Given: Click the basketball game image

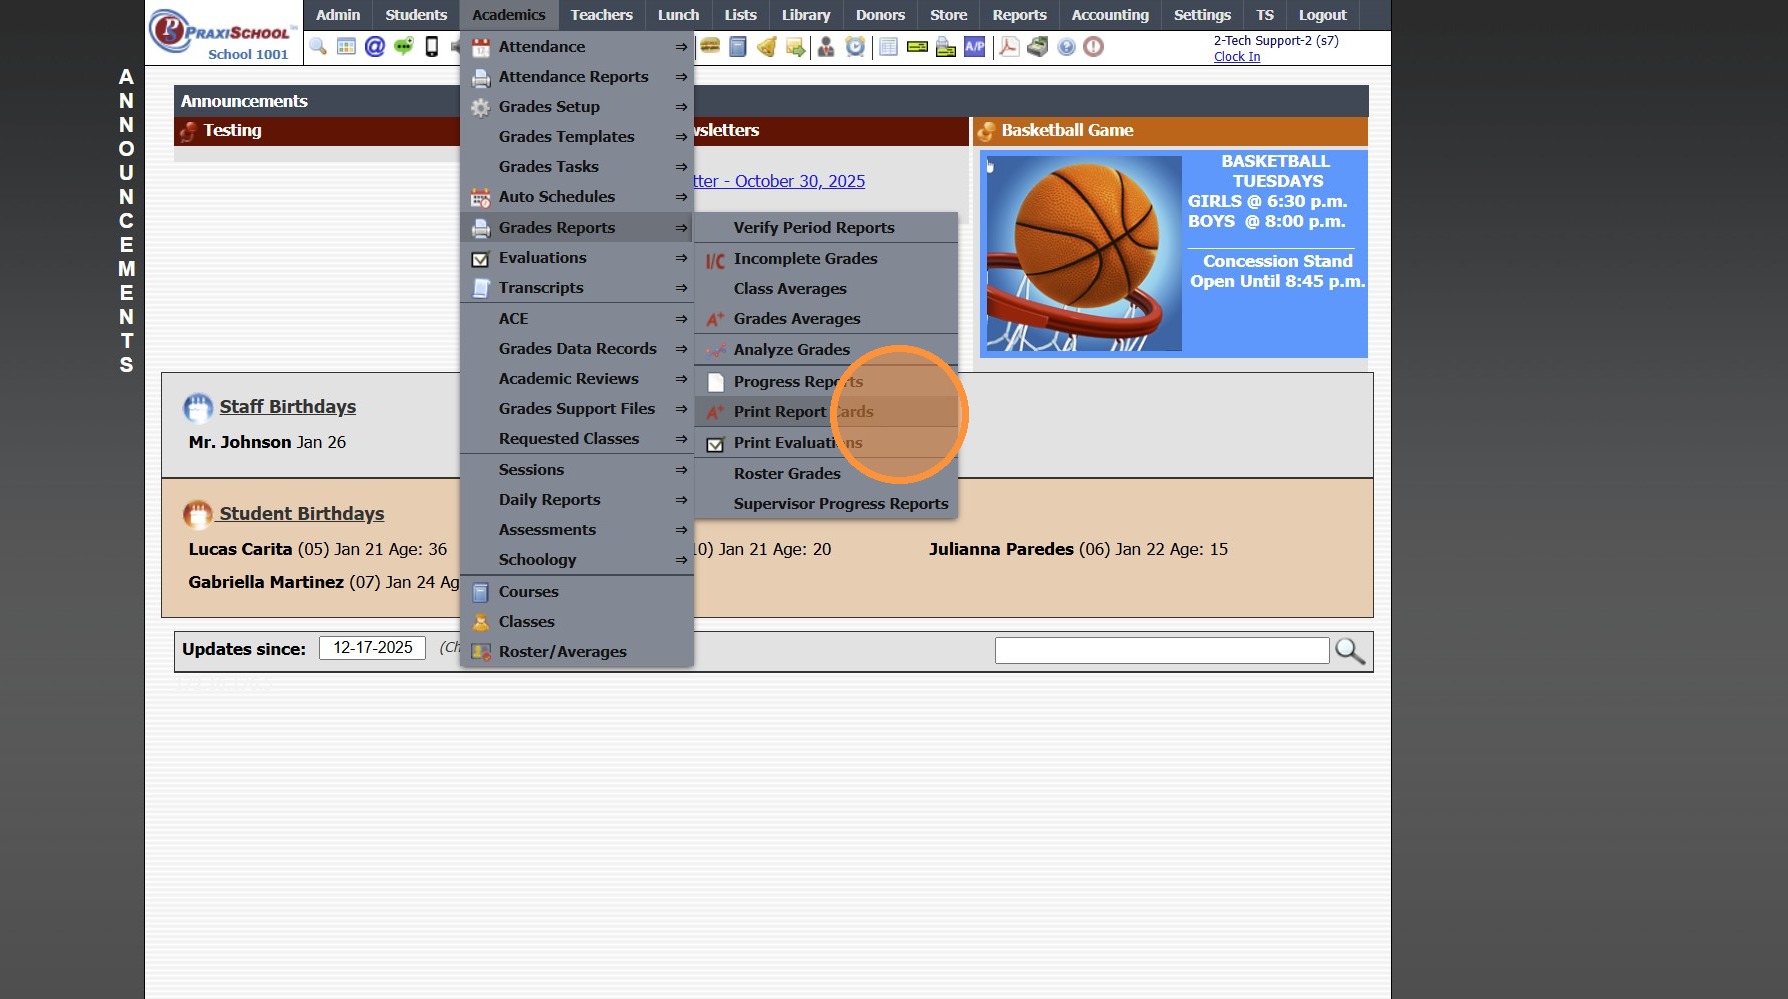Looking at the screenshot, I should (x=1084, y=253).
